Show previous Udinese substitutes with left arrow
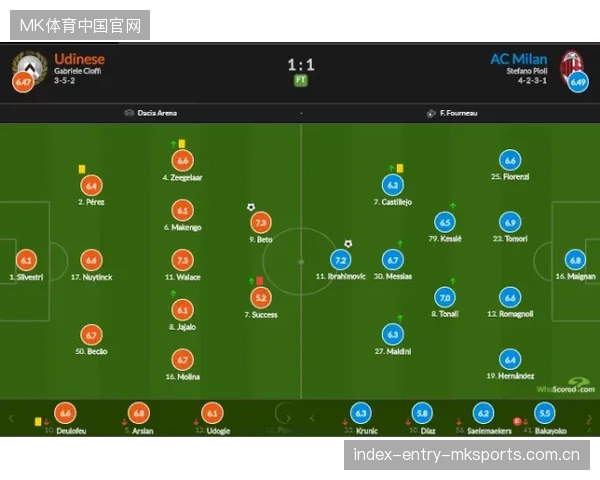 pos(11,418)
